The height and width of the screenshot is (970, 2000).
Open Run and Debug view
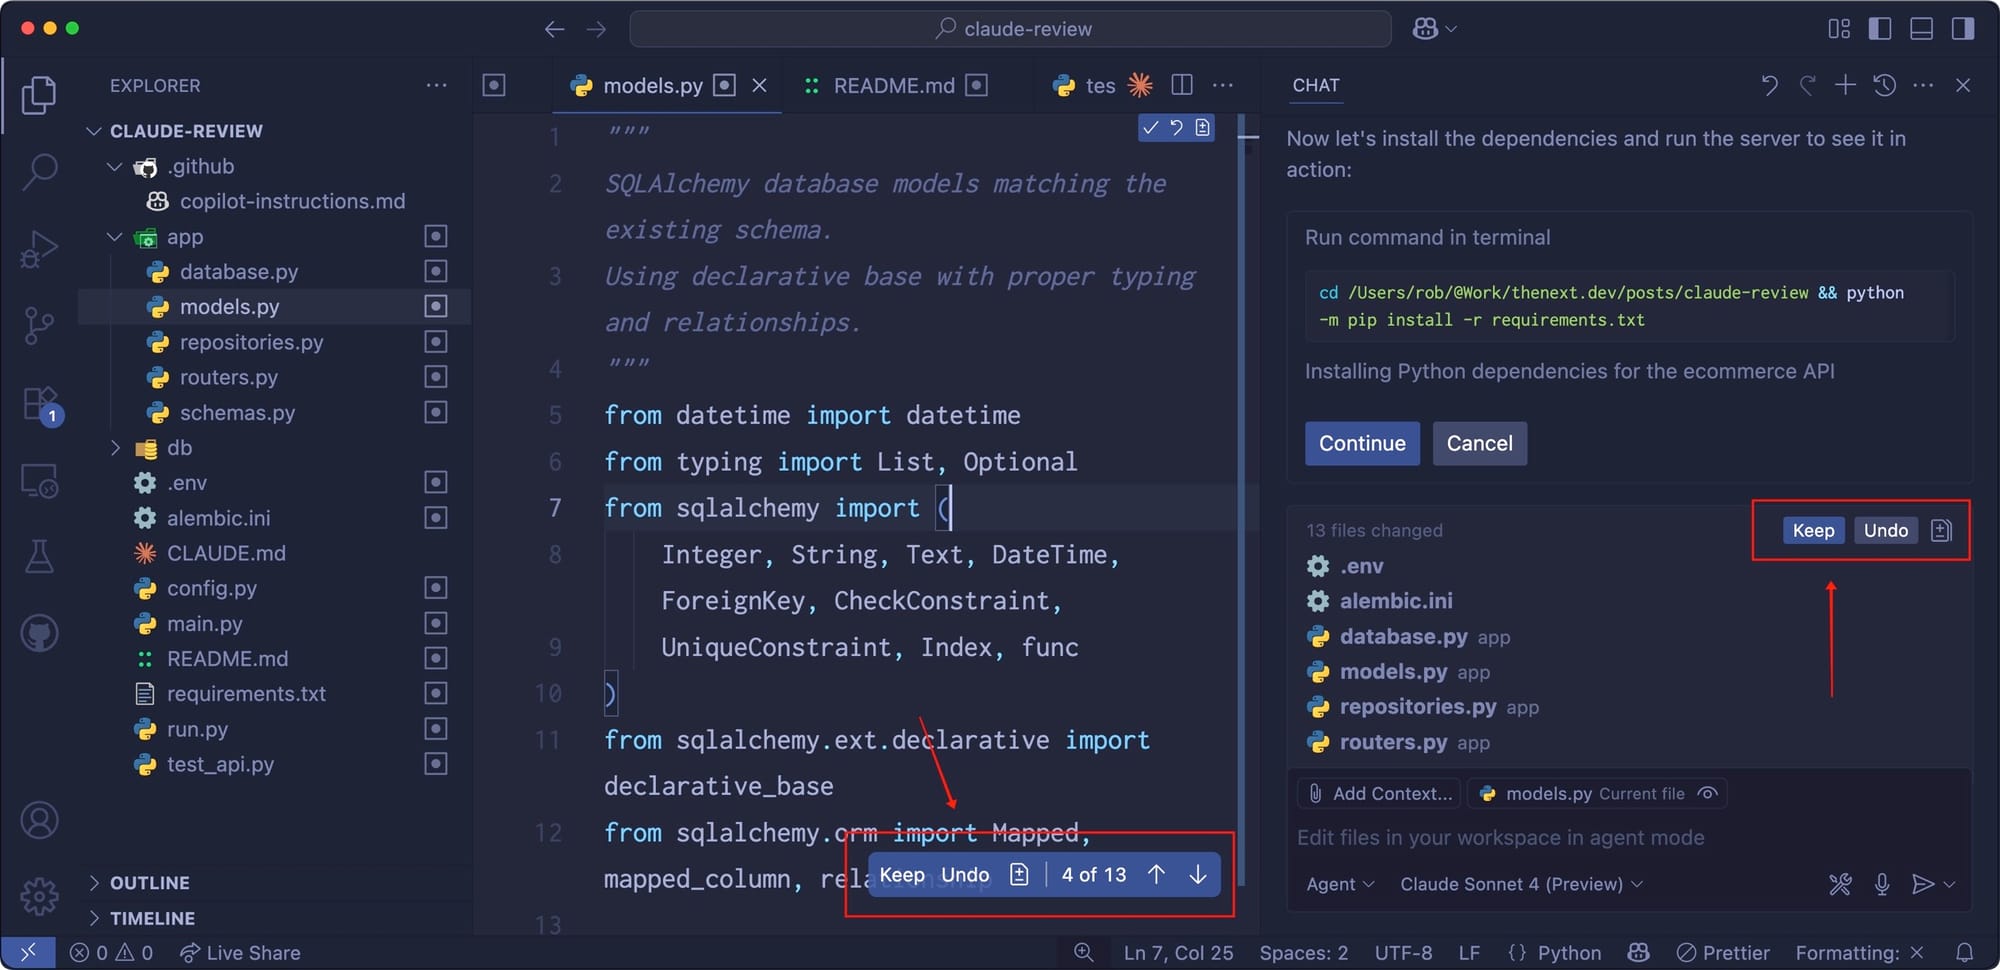(39, 249)
